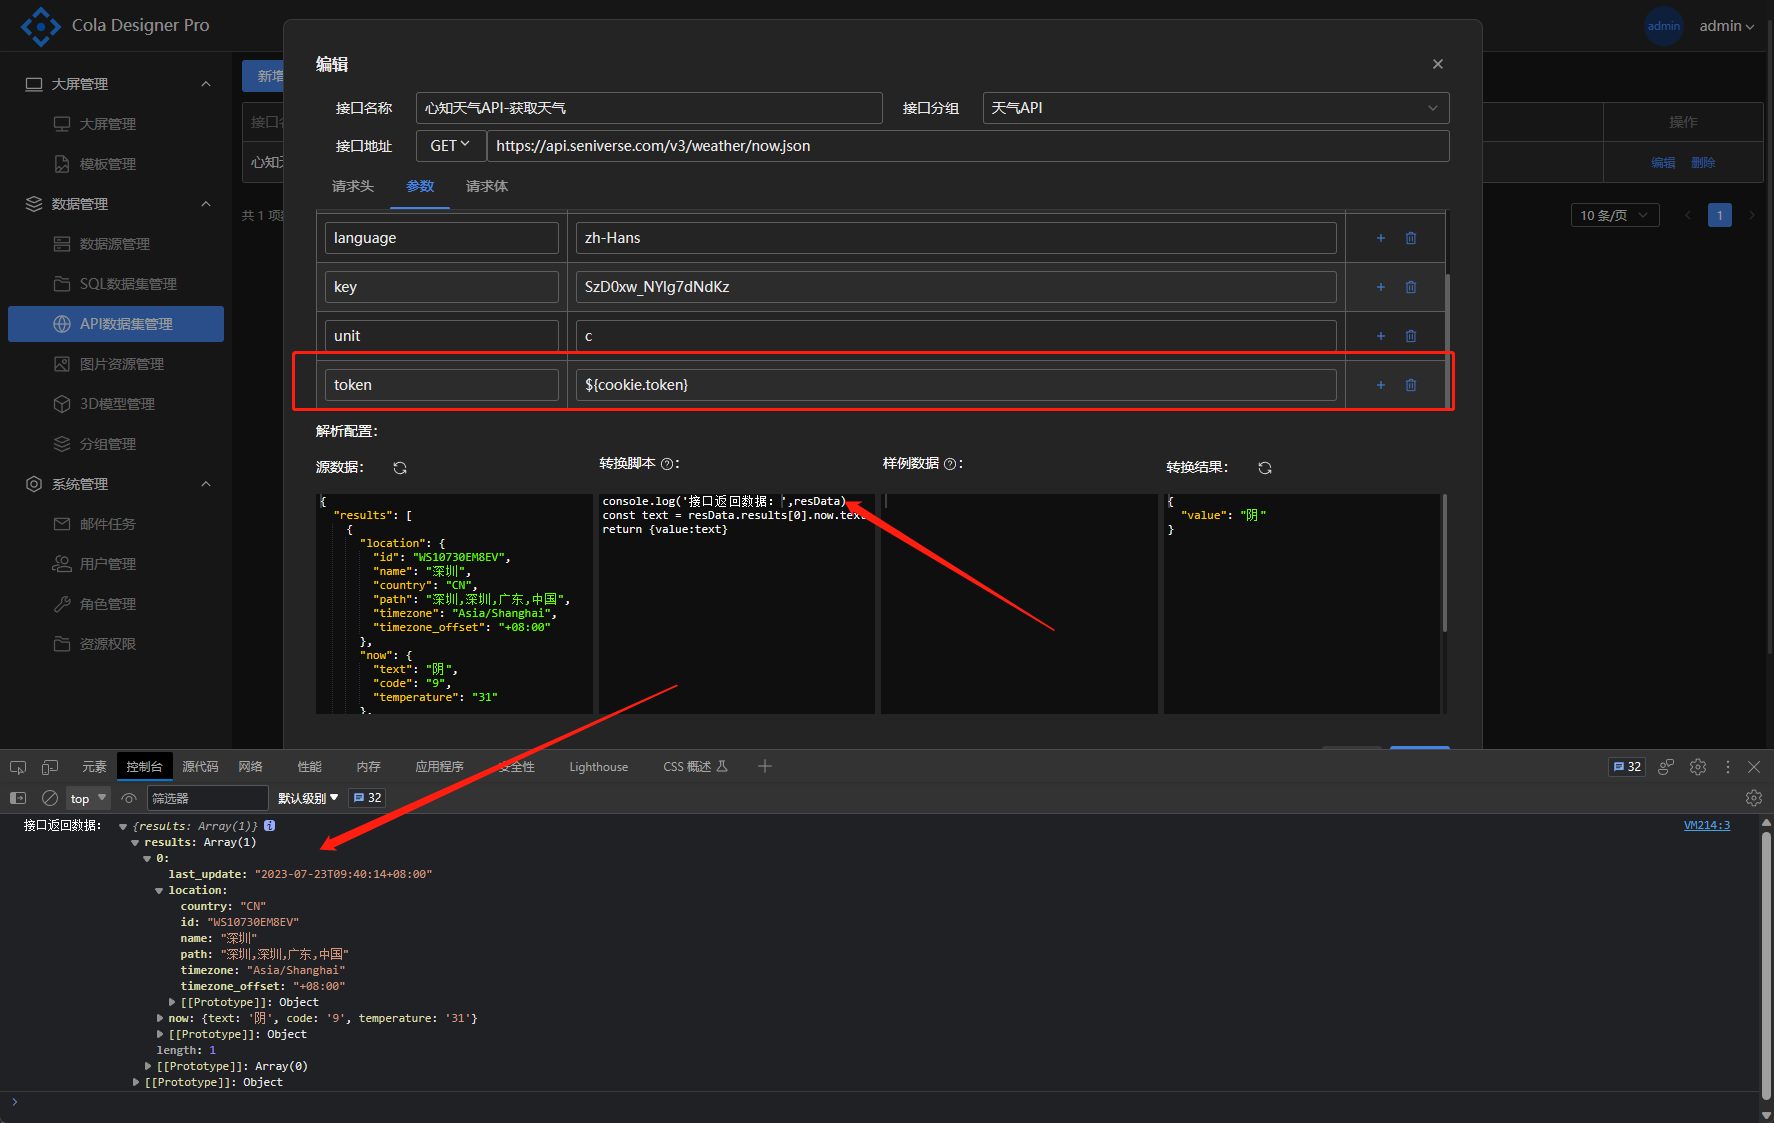Delete the token parameter row
Screen dimensions: 1774x1123
click(1410, 385)
